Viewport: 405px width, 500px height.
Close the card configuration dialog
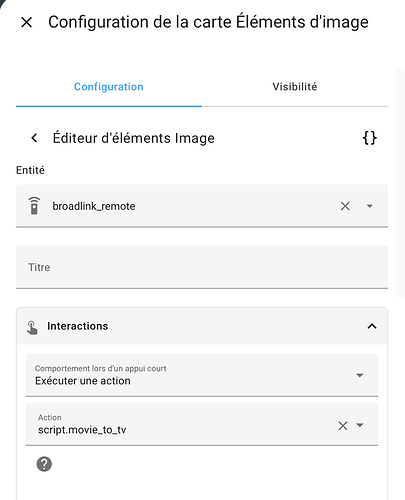coord(26,23)
